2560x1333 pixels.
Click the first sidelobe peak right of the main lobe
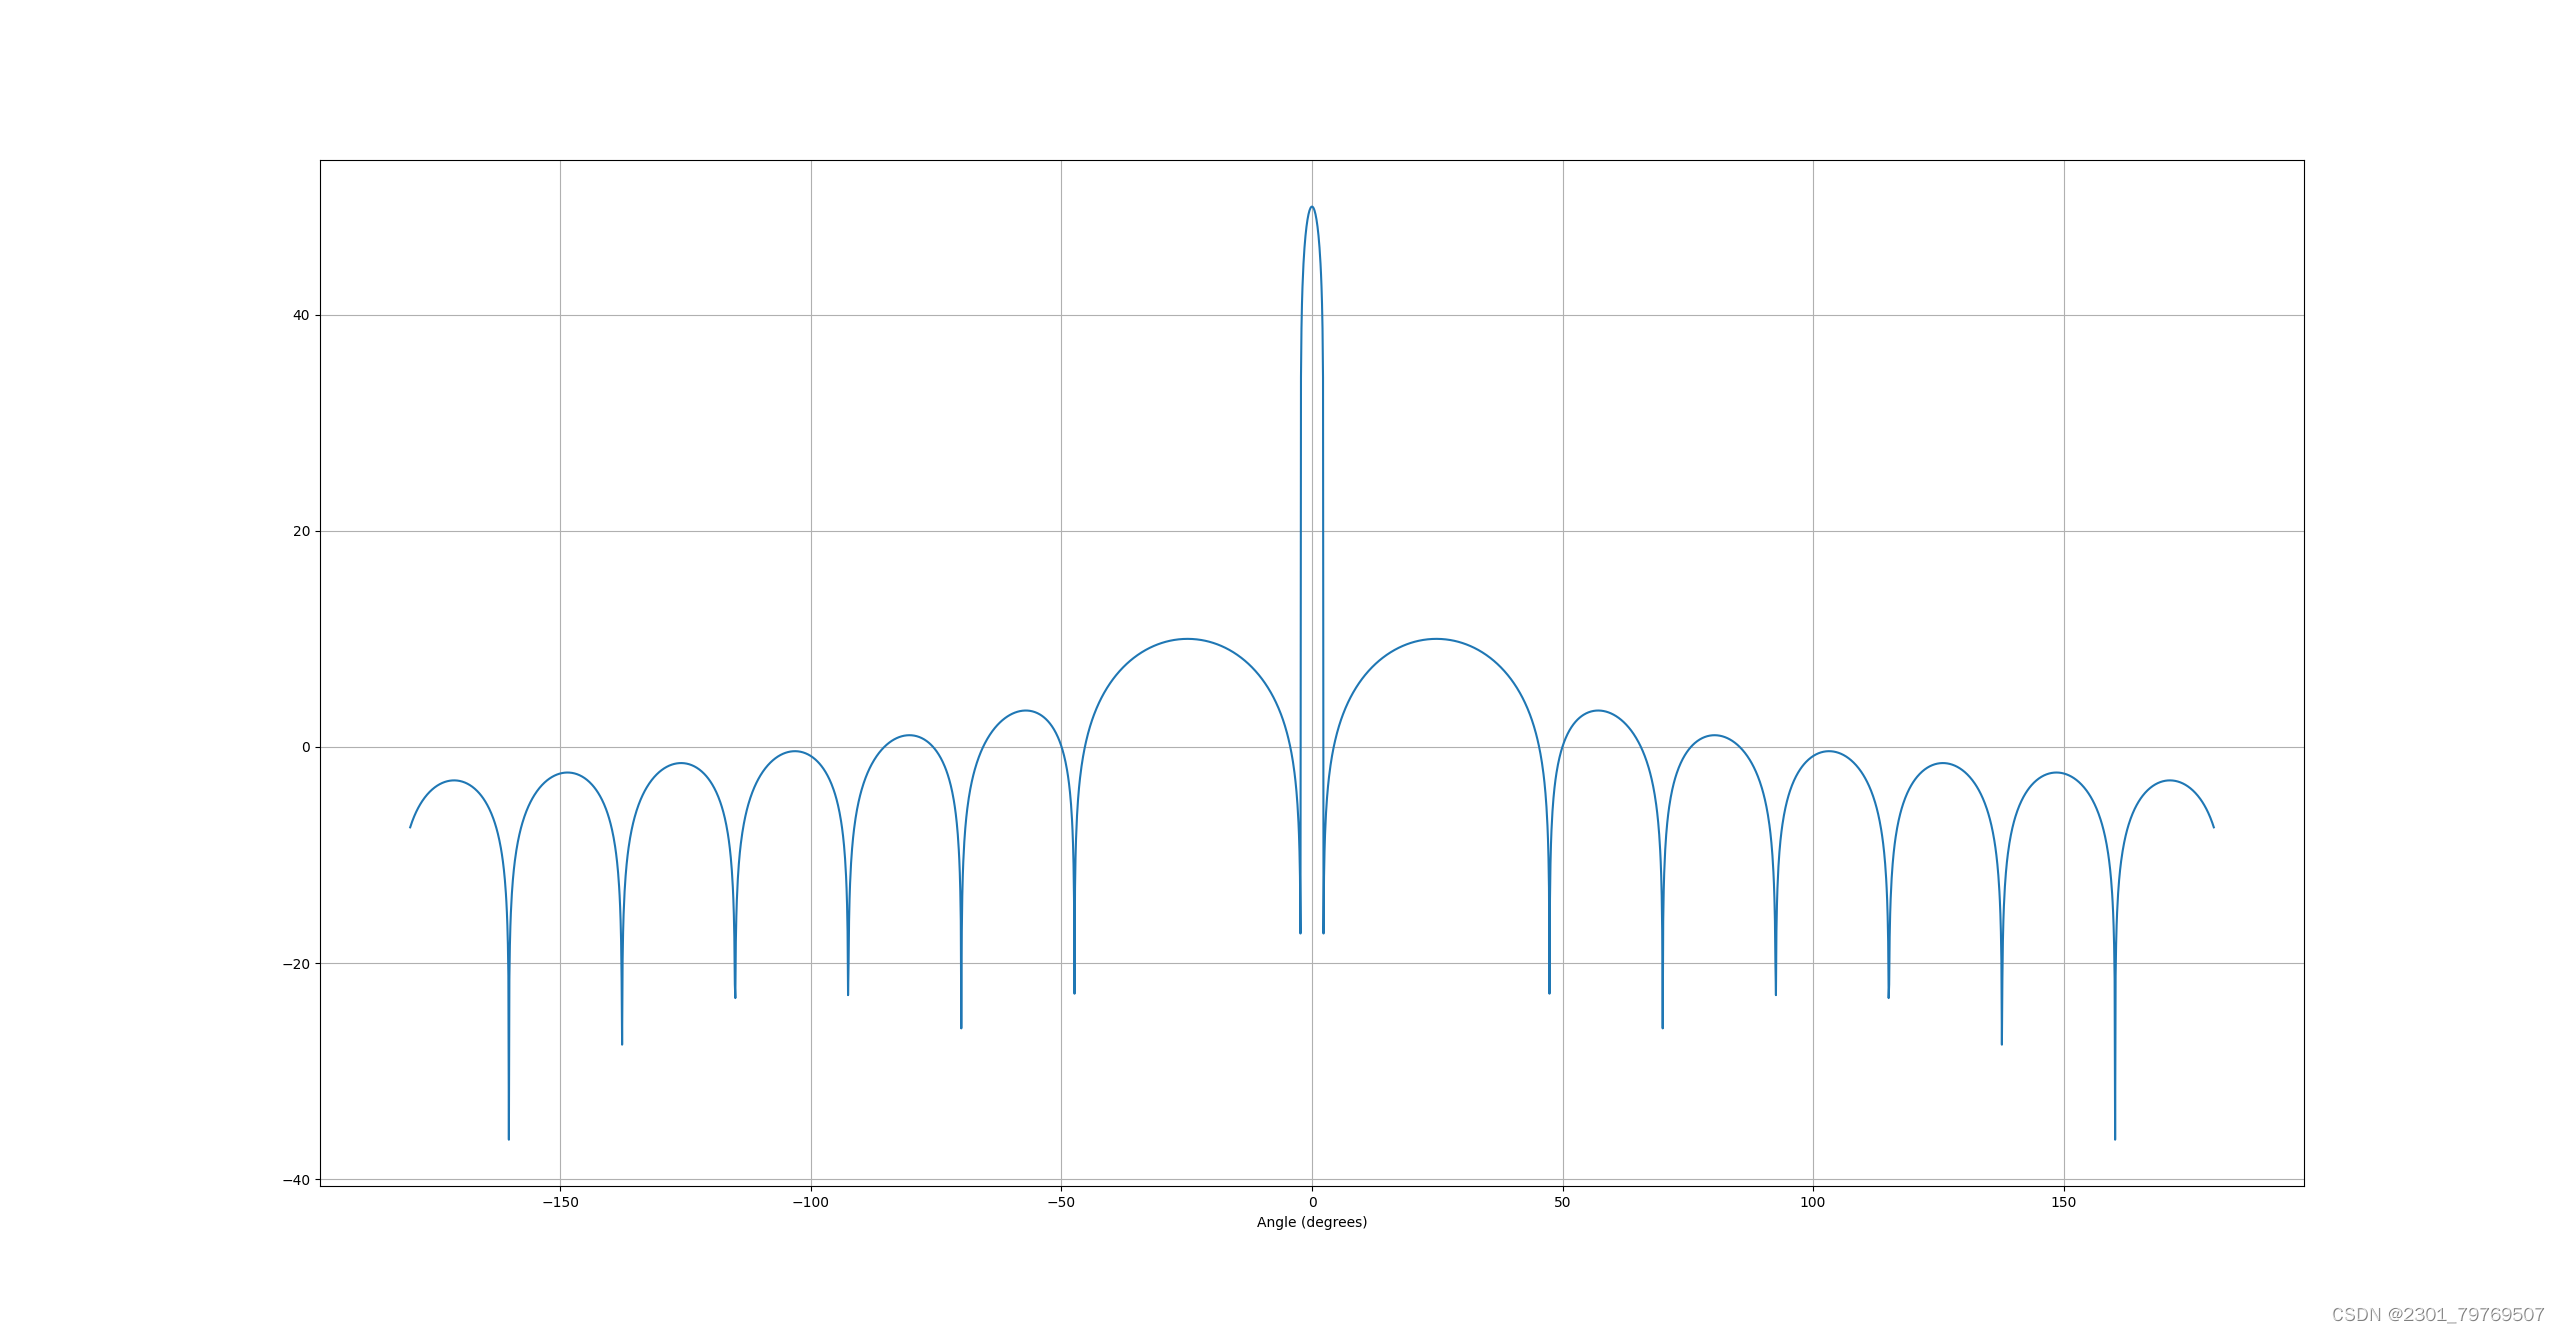1436,639
